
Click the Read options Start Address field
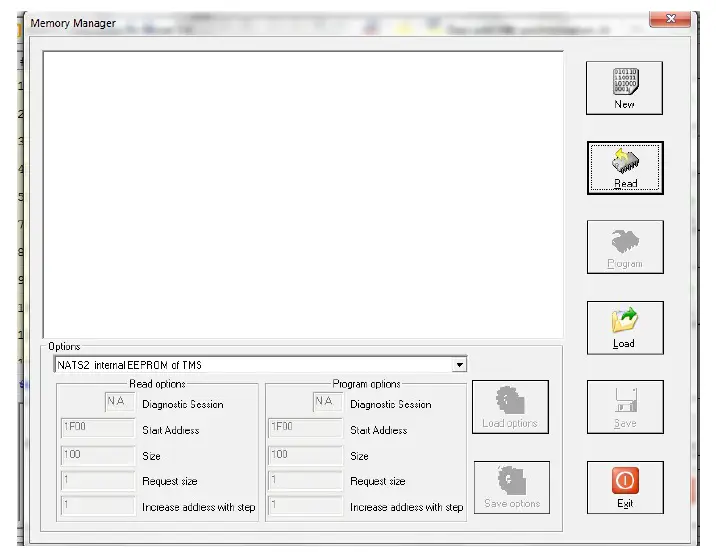pyautogui.click(x=98, y=428)
